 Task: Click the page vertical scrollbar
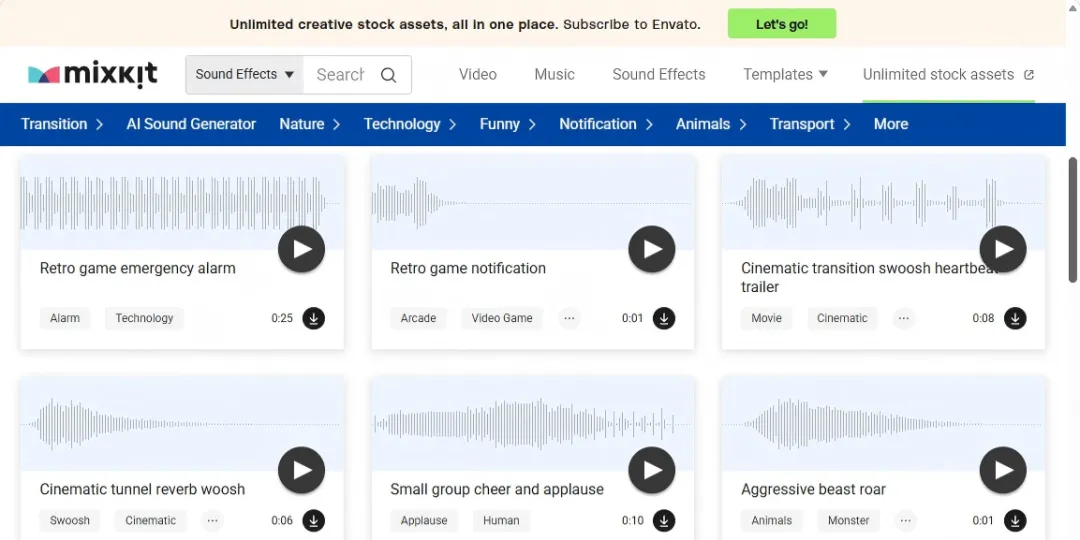1072,219
